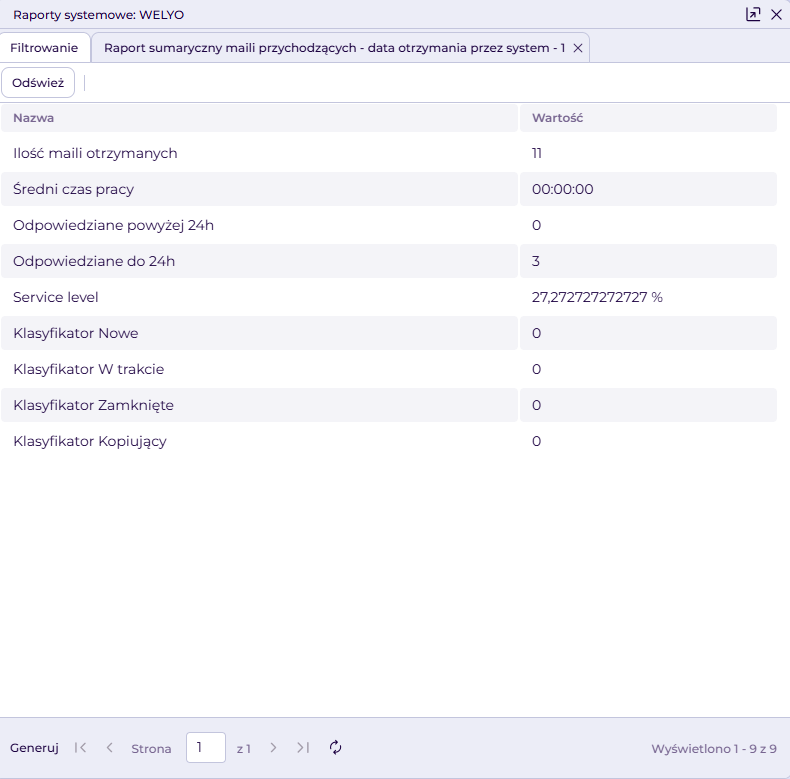The height and width of the screenshot is (779, 790).
Task: Select the Ilość maili otrzymanych row
Action: 388,153
